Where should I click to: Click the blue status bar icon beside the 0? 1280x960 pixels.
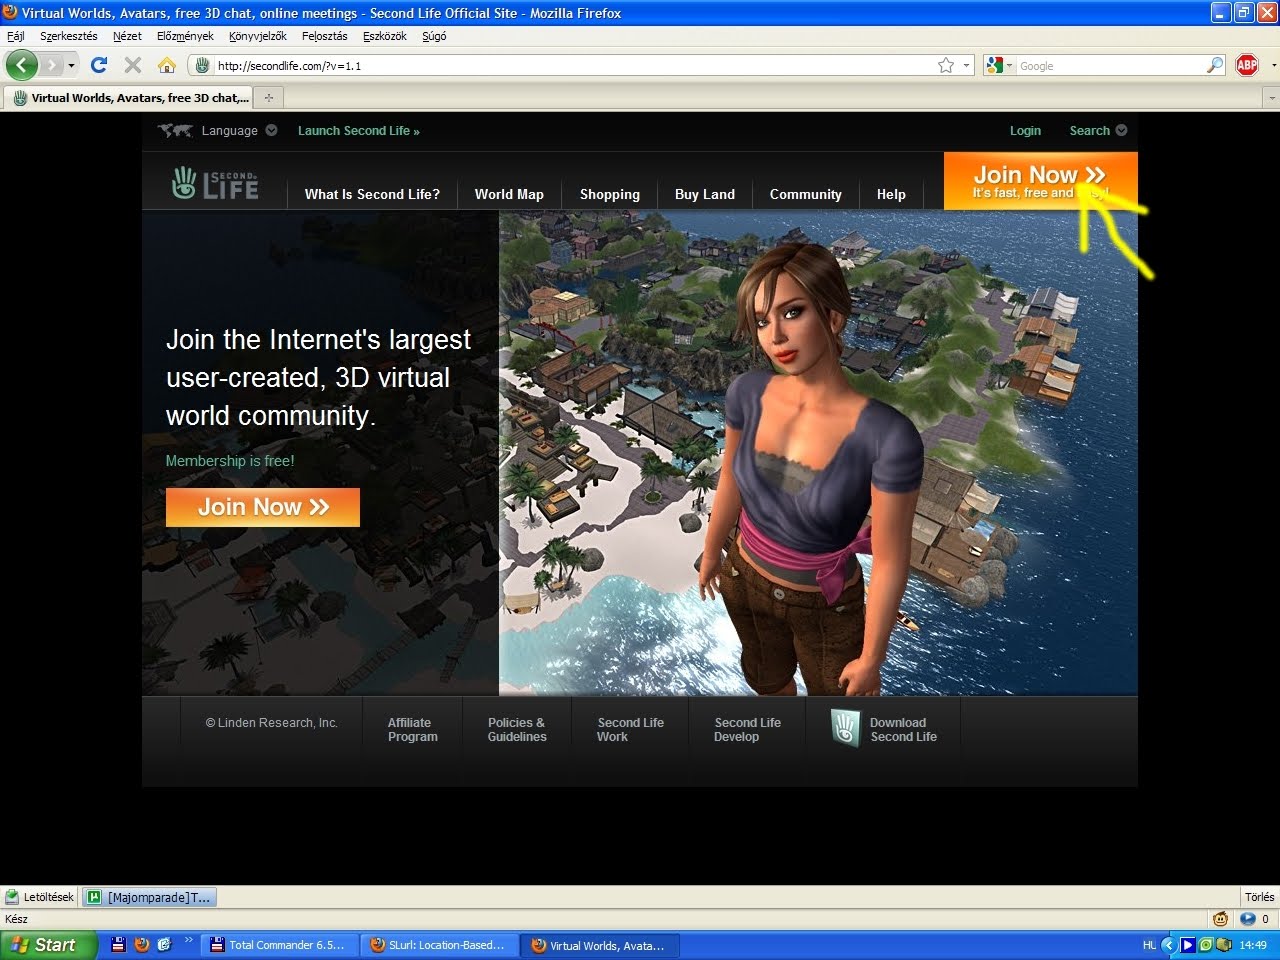(1248, 919)
